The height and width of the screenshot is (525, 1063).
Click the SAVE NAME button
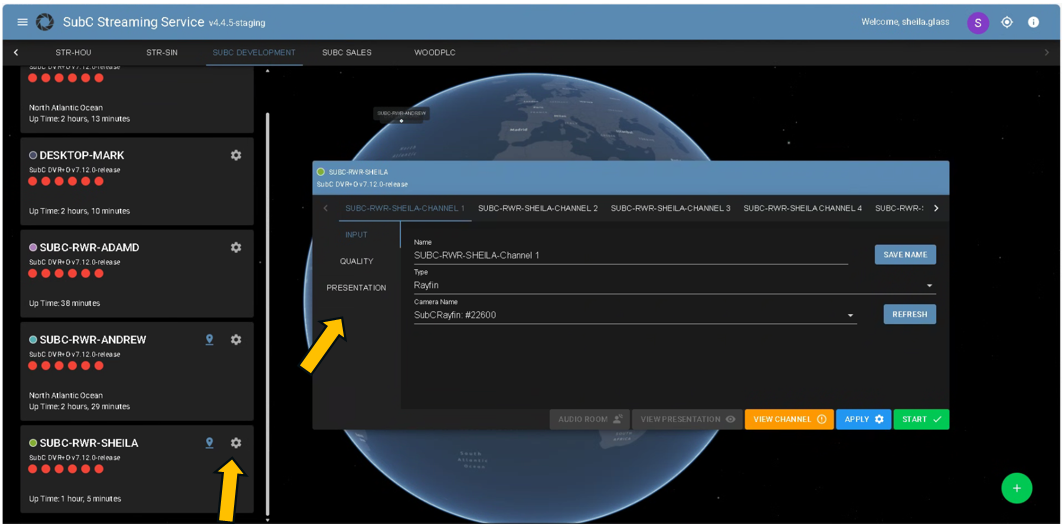905,255
